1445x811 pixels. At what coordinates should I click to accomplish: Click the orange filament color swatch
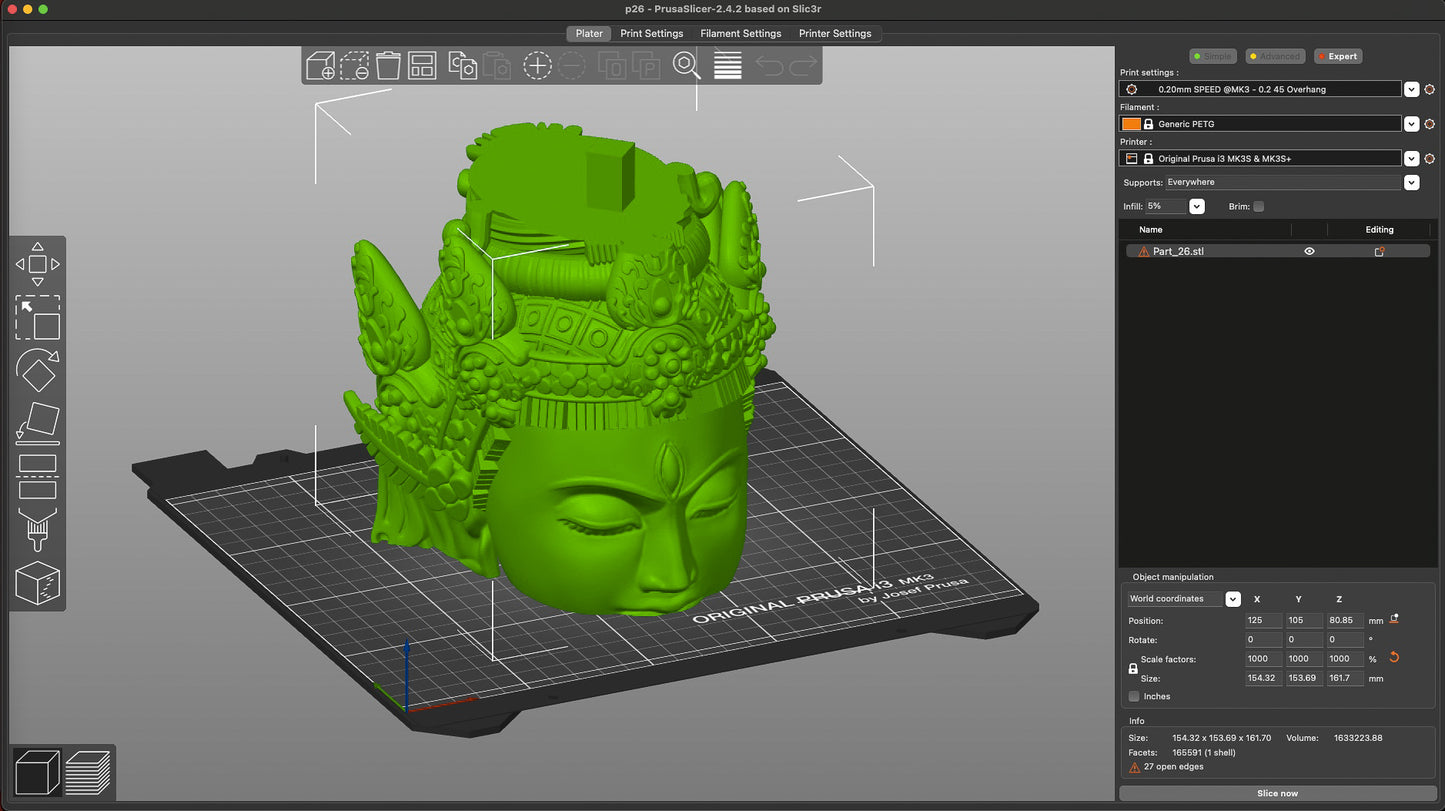1131,124
